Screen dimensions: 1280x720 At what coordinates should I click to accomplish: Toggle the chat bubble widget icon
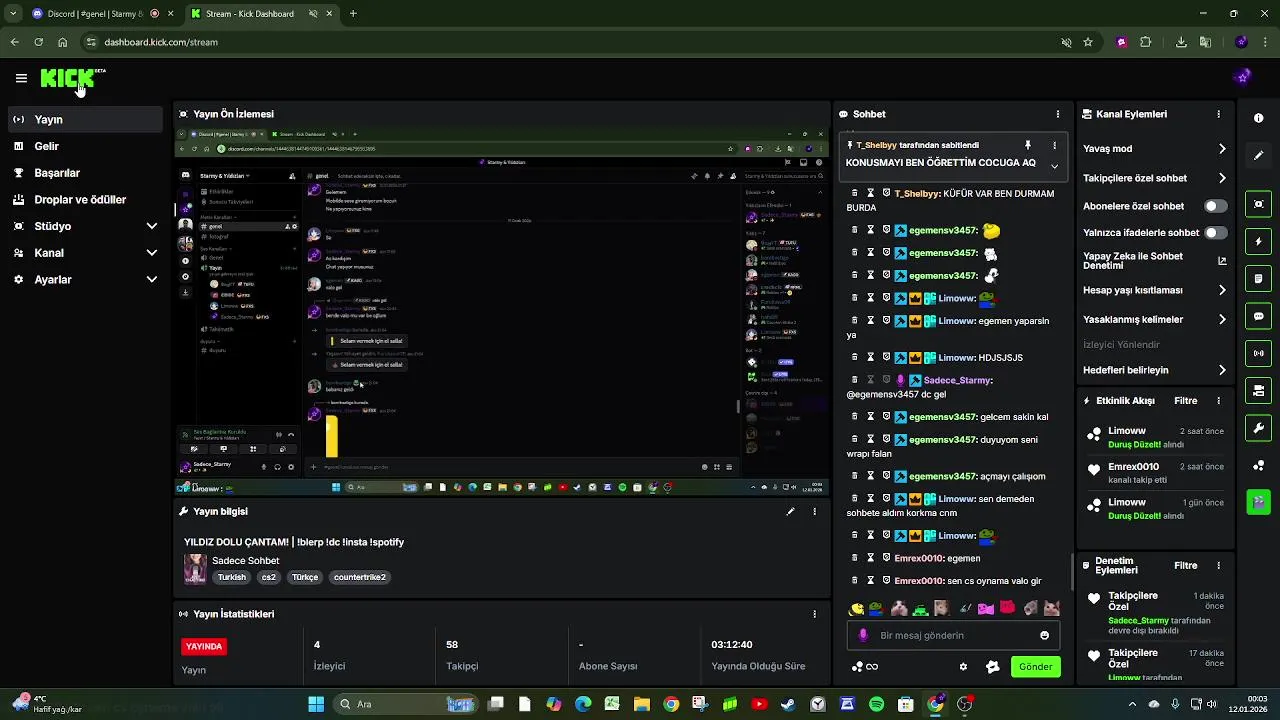click(1258, 316)
